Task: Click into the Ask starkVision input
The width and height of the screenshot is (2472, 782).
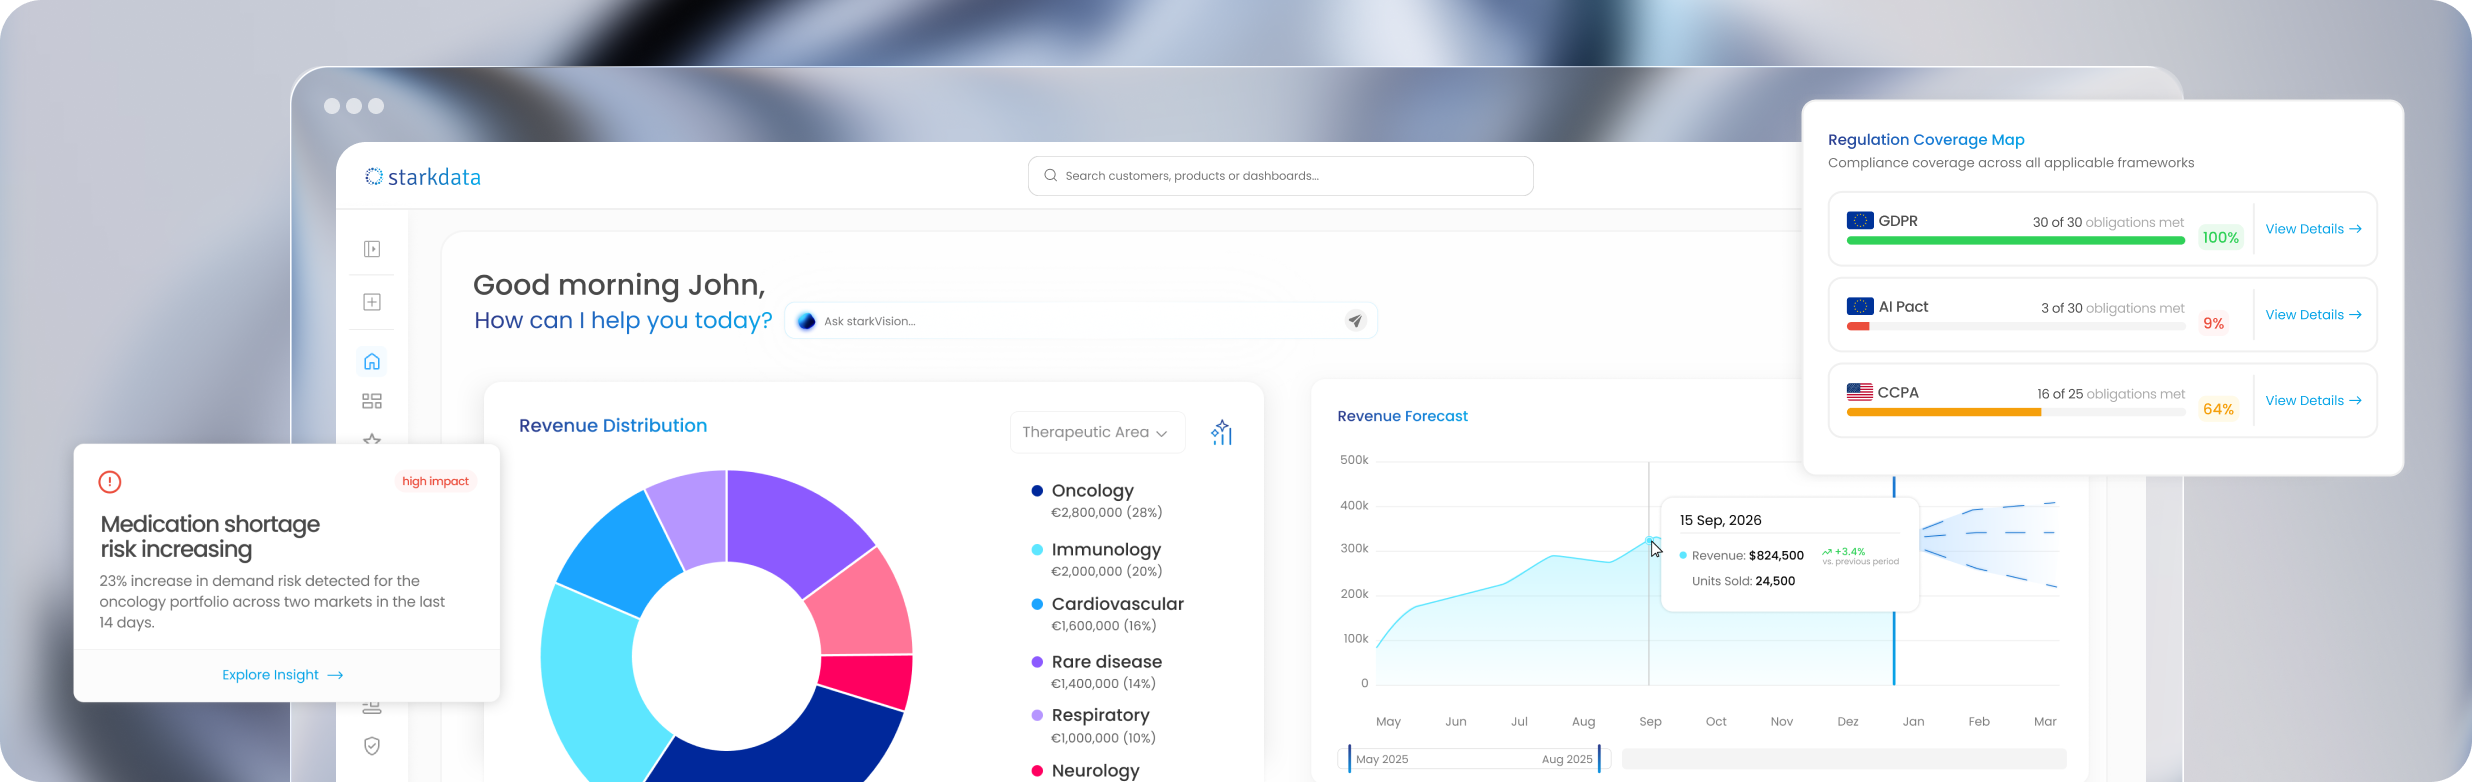Action: pyautogui.click(x=1080, y=321)
